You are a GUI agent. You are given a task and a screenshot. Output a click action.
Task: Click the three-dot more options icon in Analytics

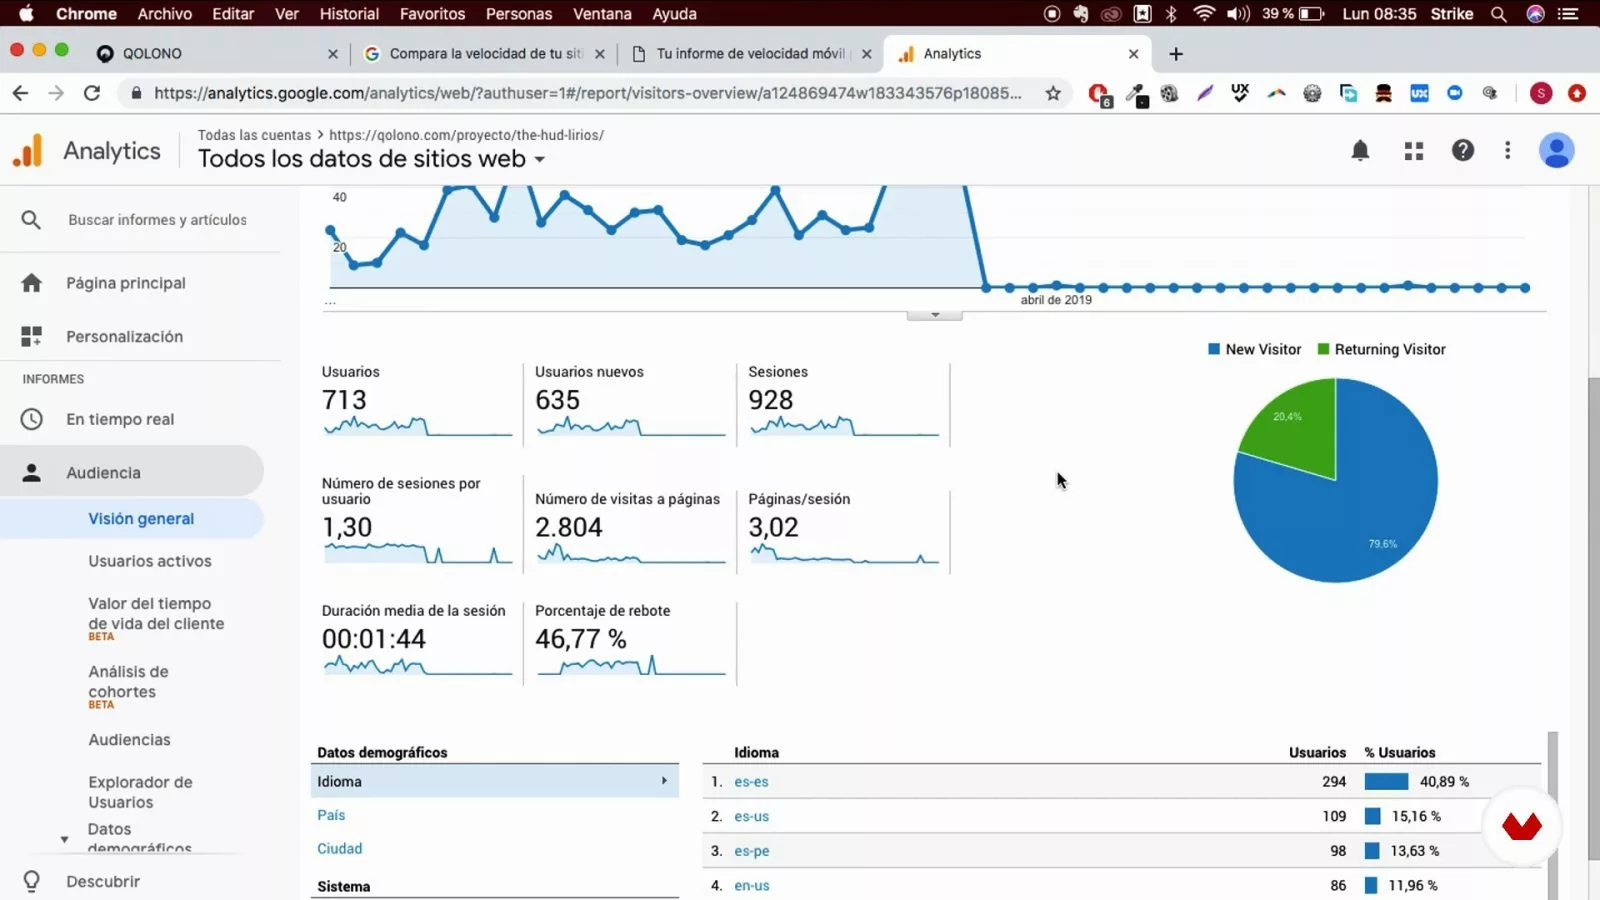tap(1507, 151)
